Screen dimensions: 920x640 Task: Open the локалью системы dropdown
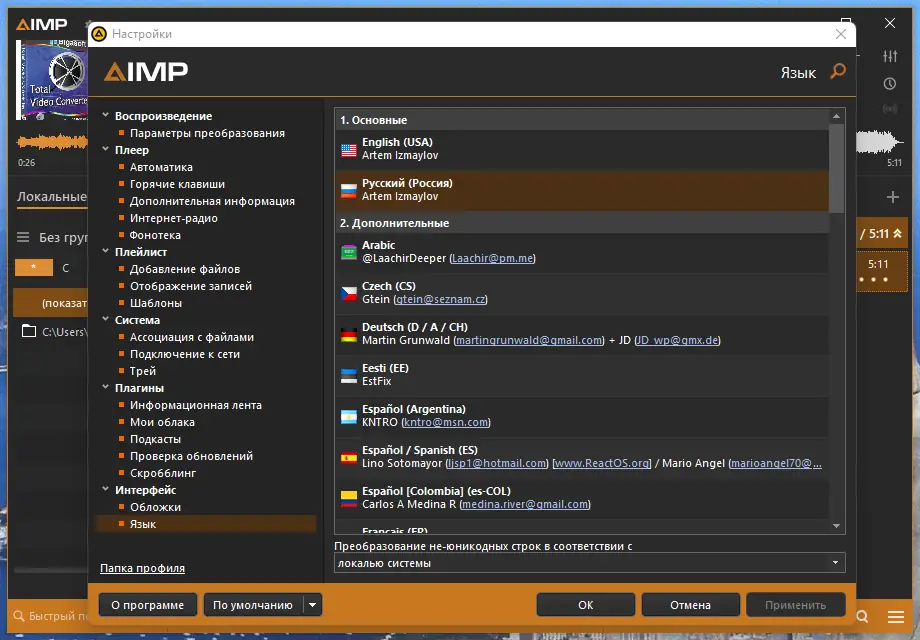590,563
